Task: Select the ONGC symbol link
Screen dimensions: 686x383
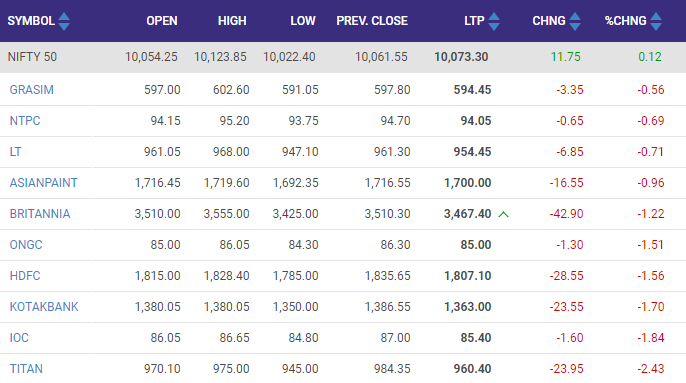Action: pos(26,245)
